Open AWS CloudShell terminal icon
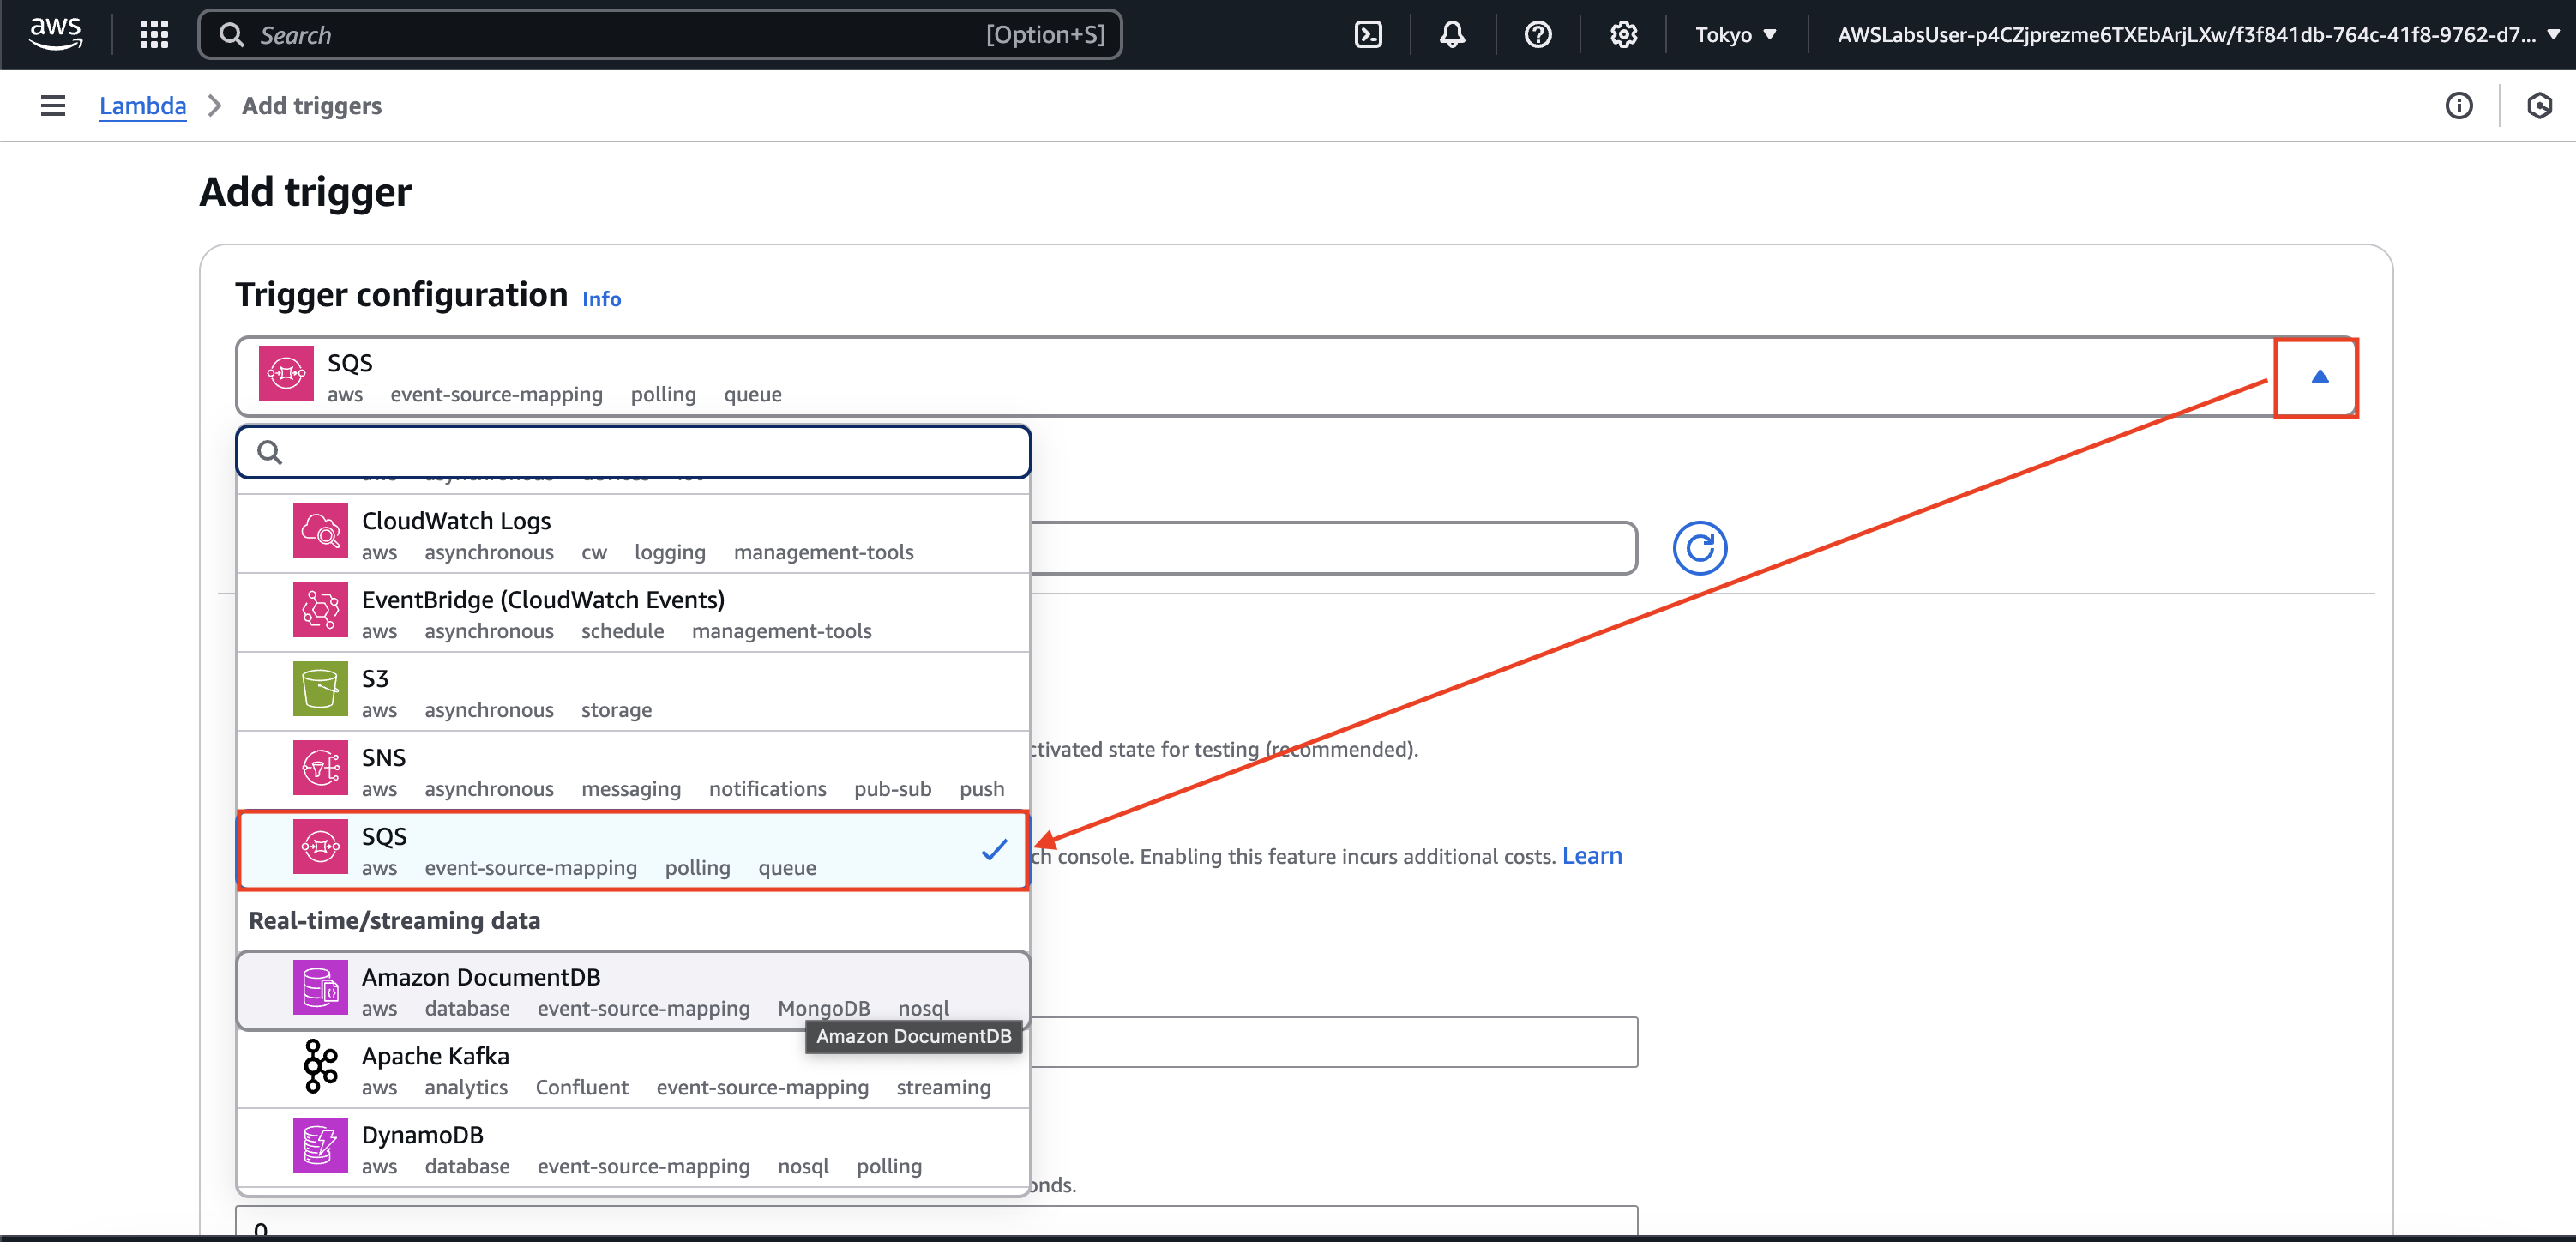Screen dimensions: 2576x1242 click(1367, 35)
